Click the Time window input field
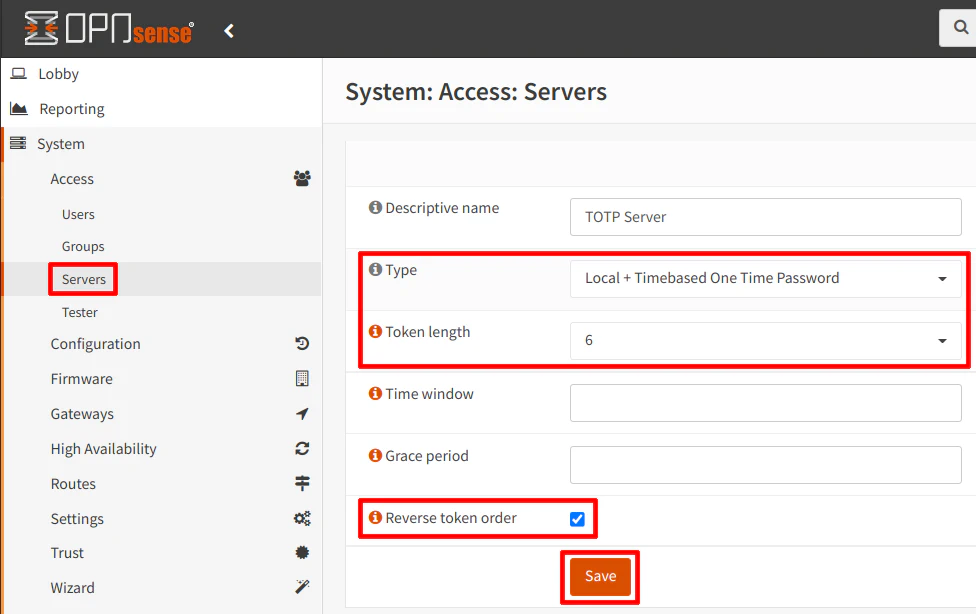The width and height of the screenshot is (976, 614). tap(766, 403)
